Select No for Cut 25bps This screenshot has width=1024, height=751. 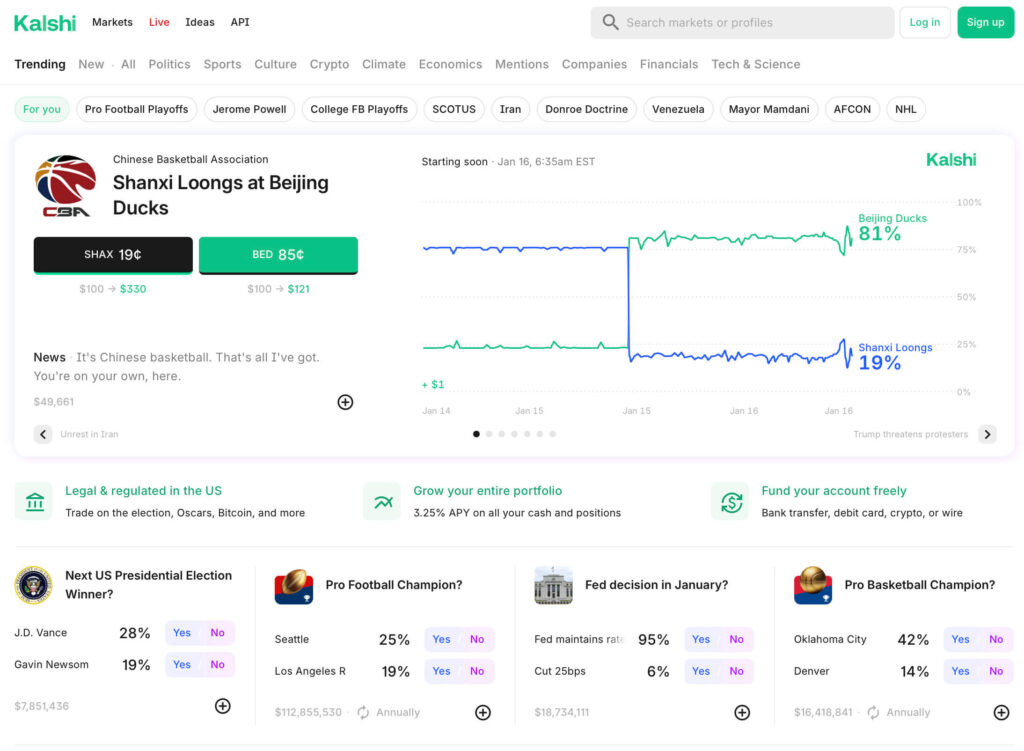(x=737, y=671)
